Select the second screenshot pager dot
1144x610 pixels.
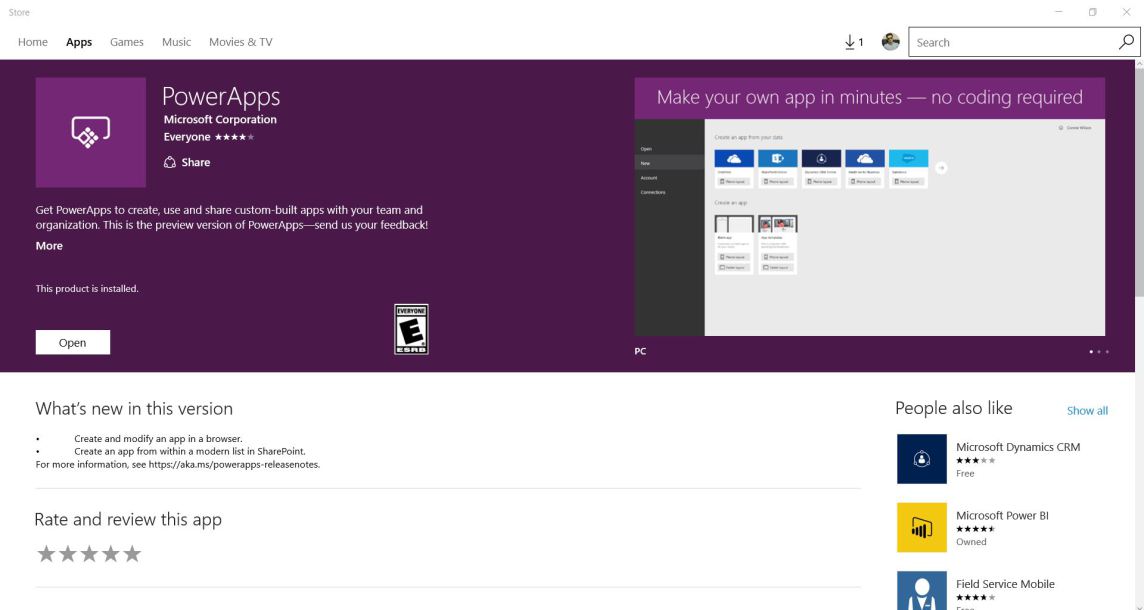point(1099,352)
